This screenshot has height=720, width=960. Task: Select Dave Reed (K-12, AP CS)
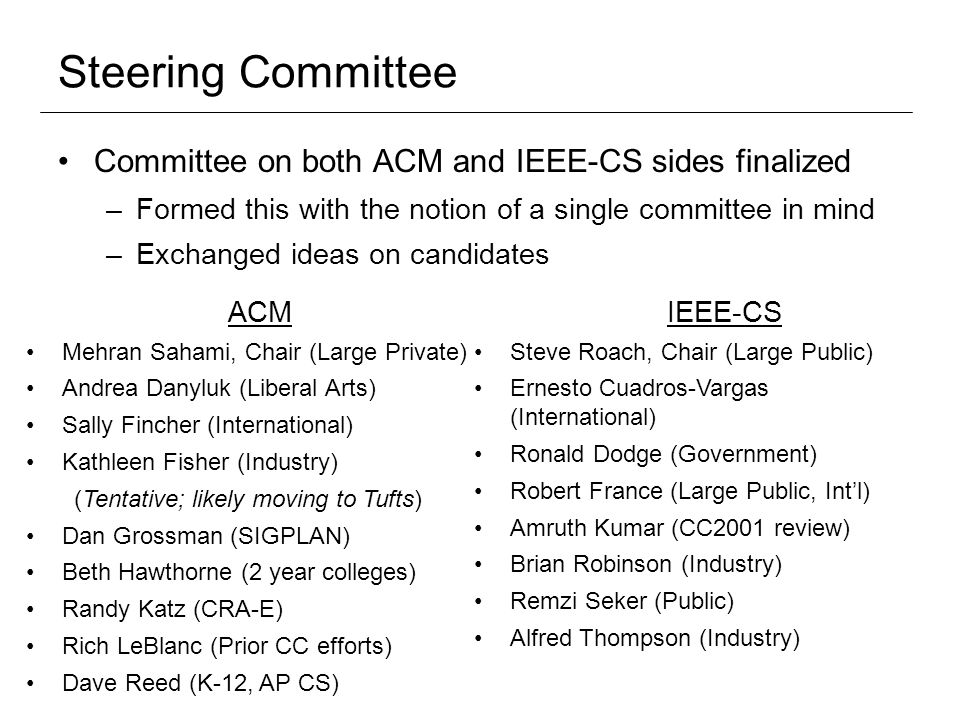(x=200, y=683)
